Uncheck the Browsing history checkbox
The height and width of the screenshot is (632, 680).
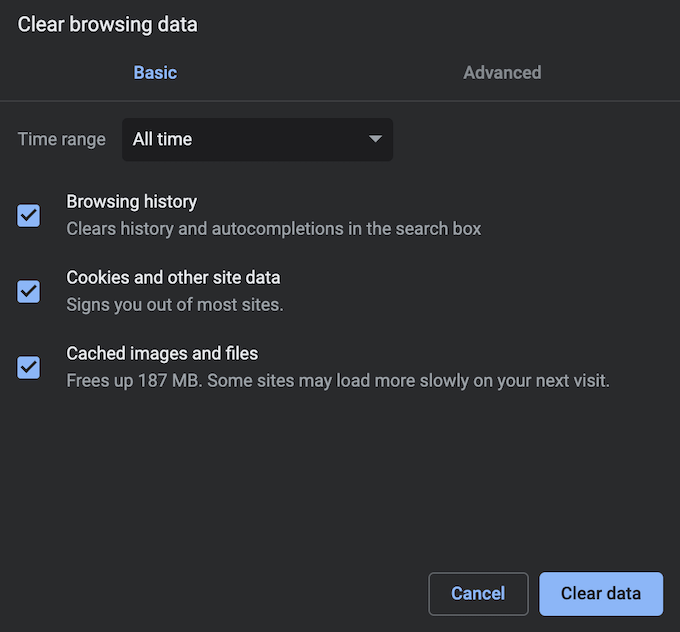pyautogui.click(x=29, y=215)
